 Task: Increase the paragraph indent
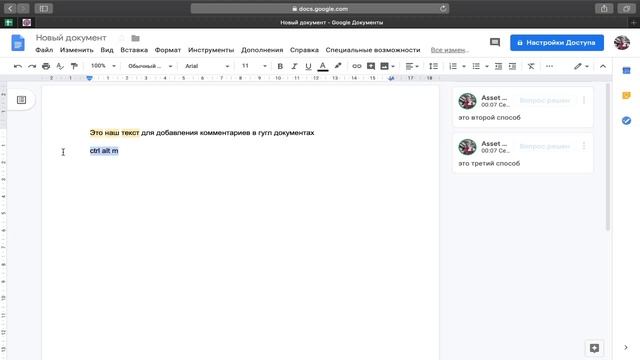point(513,66)
